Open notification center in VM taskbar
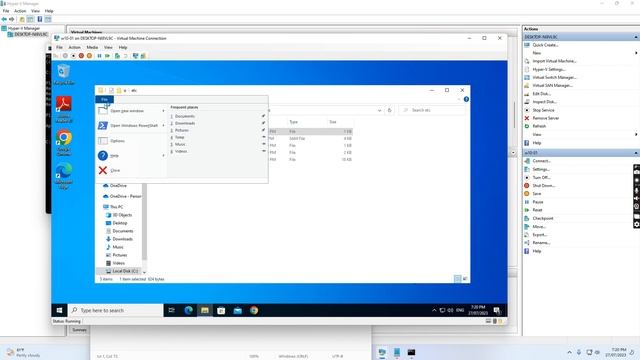The image size is (640, 360). tap(497, 310)
